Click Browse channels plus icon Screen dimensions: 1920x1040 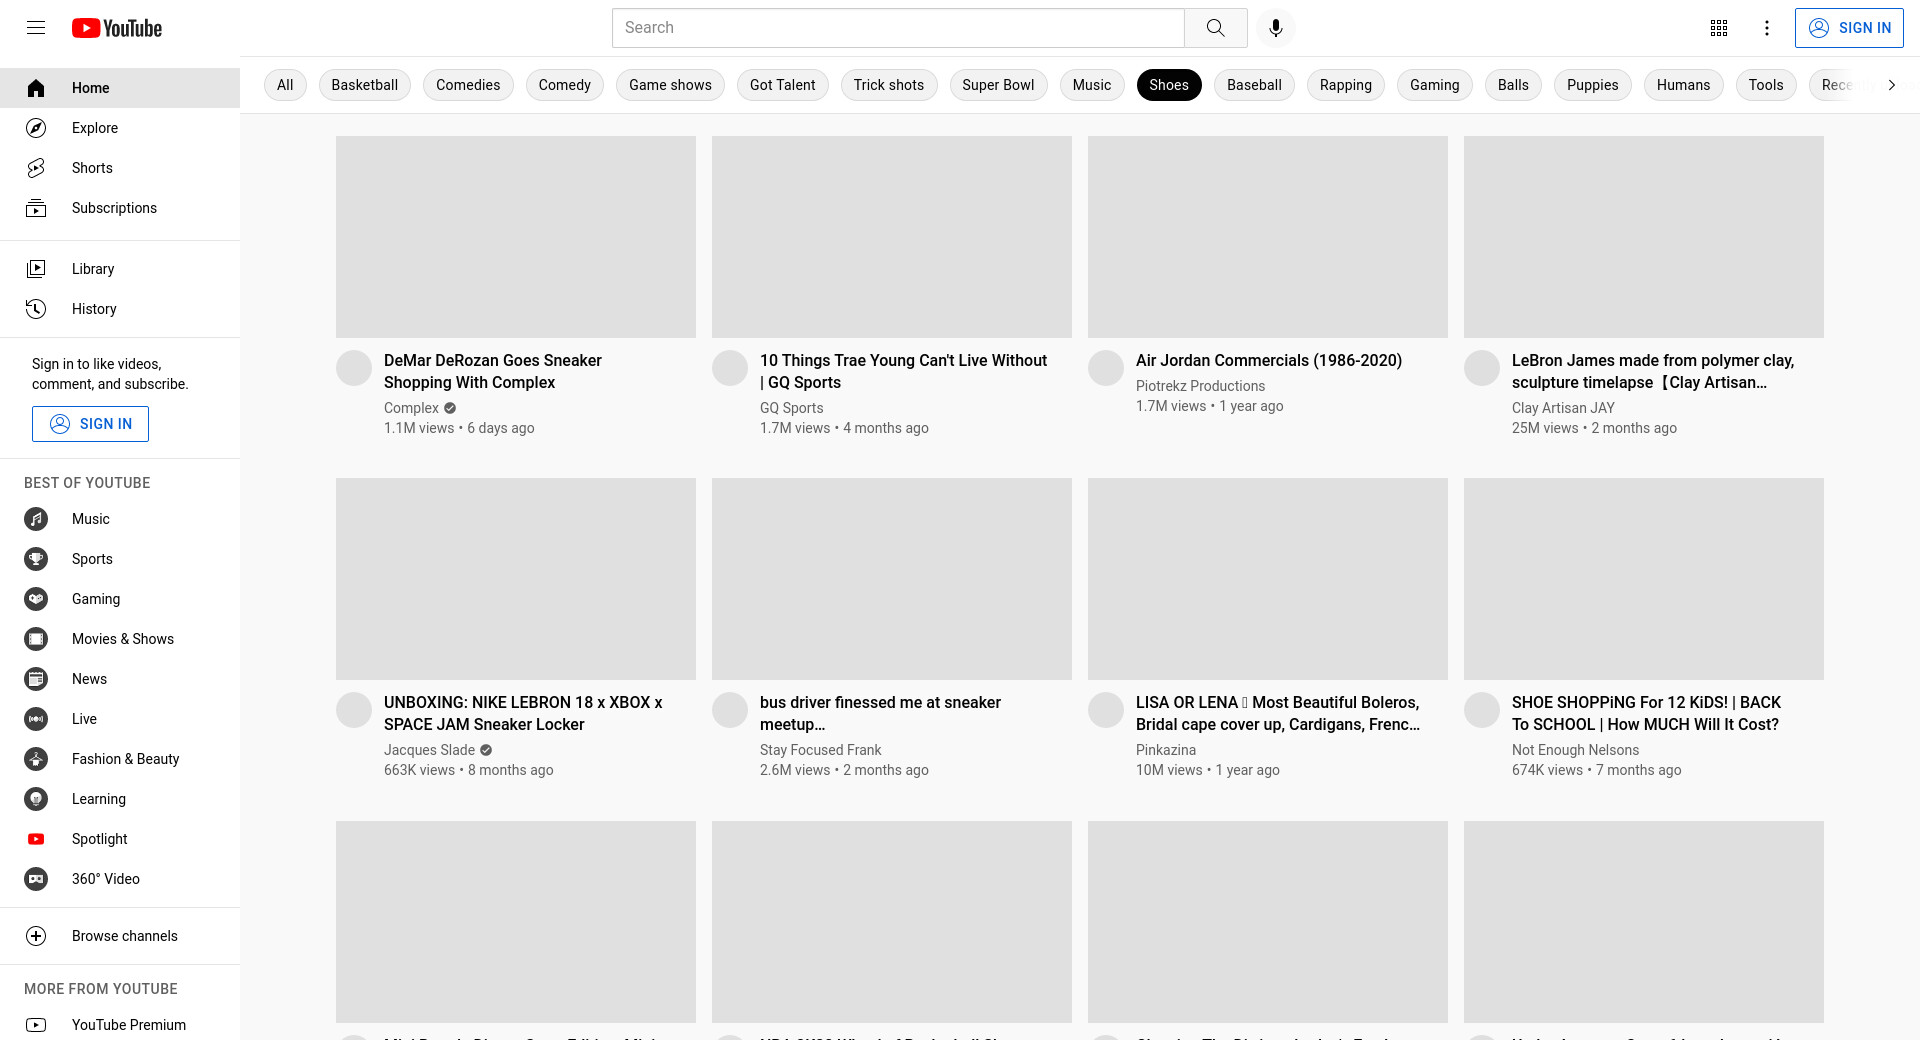click(x=36, y=936)
